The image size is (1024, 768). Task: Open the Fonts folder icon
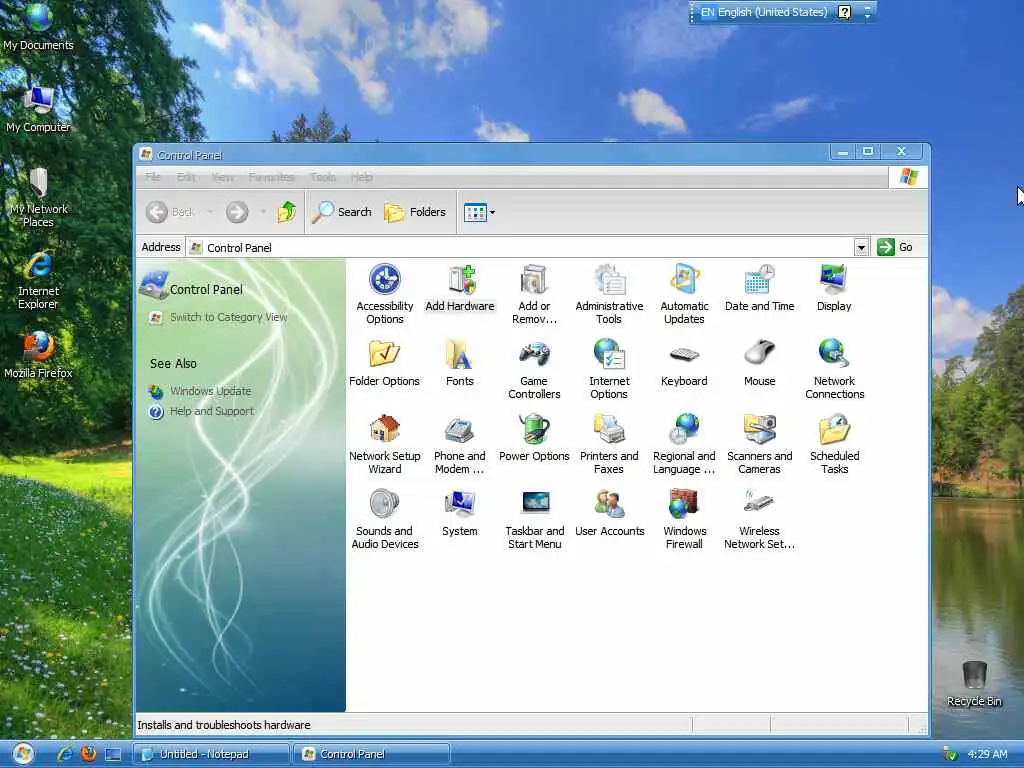460,362
